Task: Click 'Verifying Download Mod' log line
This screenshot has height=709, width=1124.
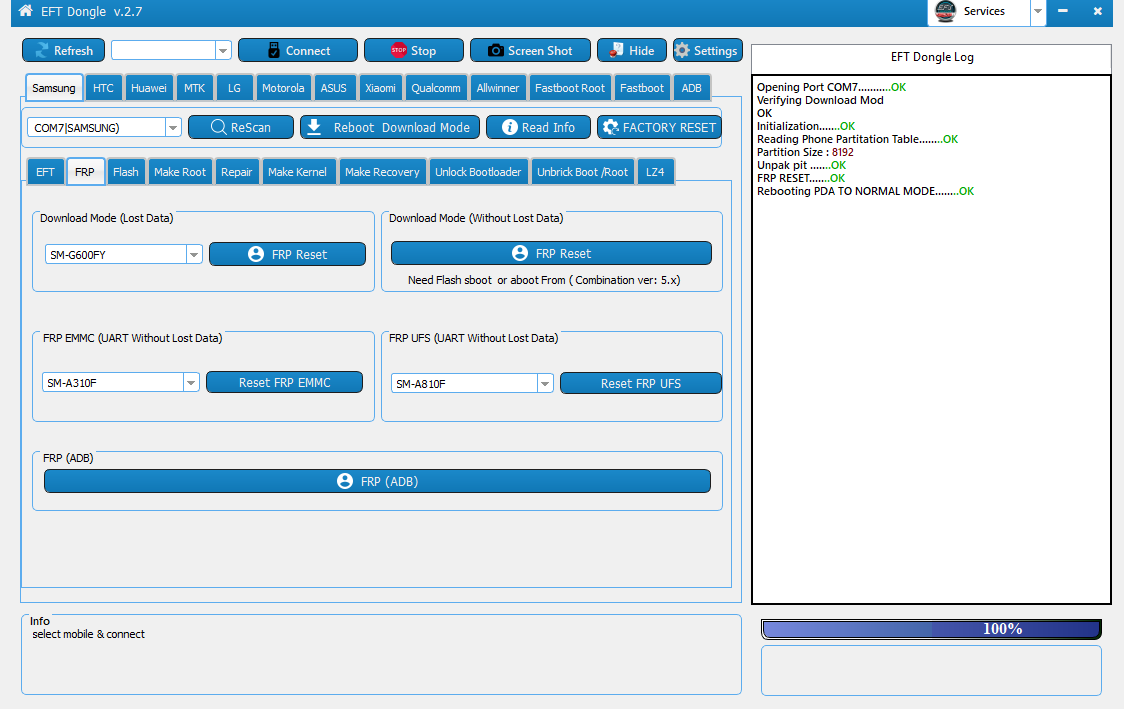Action: tap(820, 100)
